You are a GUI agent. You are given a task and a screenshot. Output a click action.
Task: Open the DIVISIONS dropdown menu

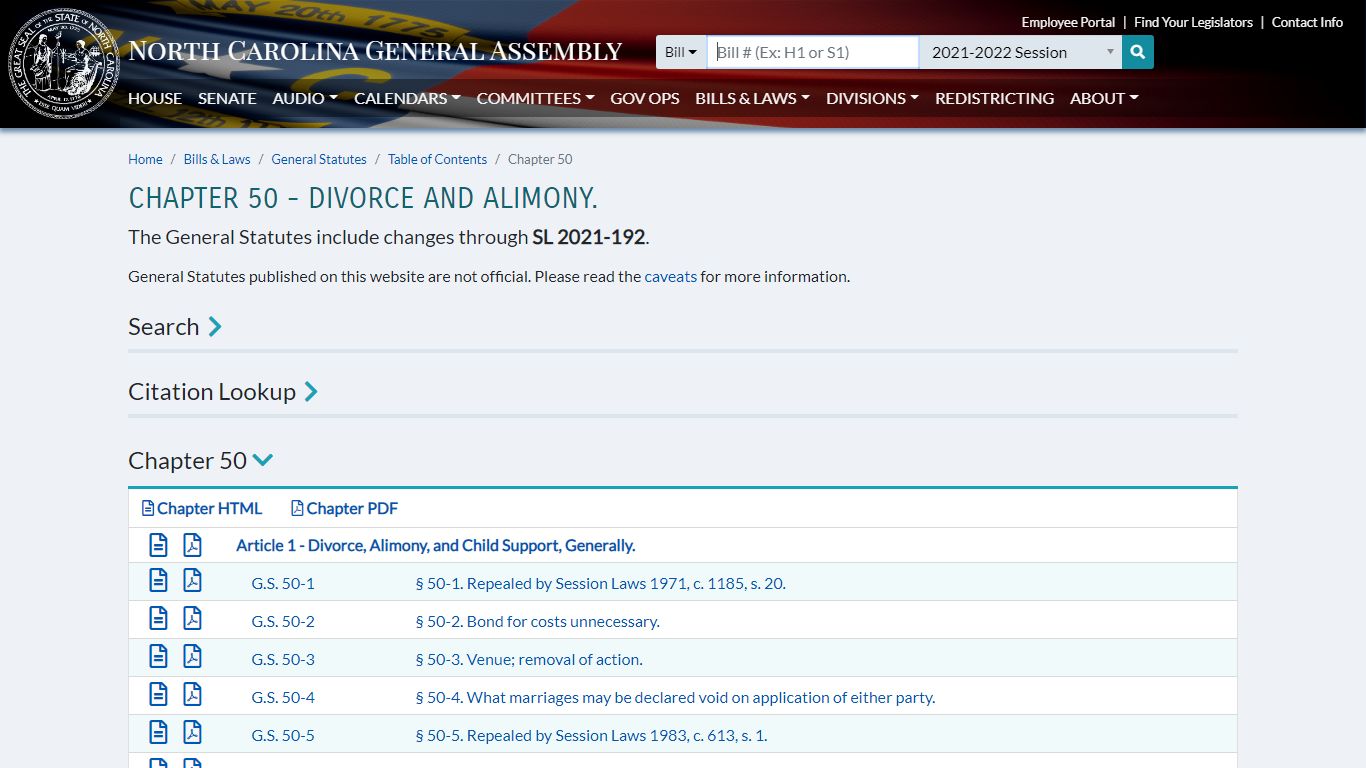pyautogui.click(x=872, y=98)
